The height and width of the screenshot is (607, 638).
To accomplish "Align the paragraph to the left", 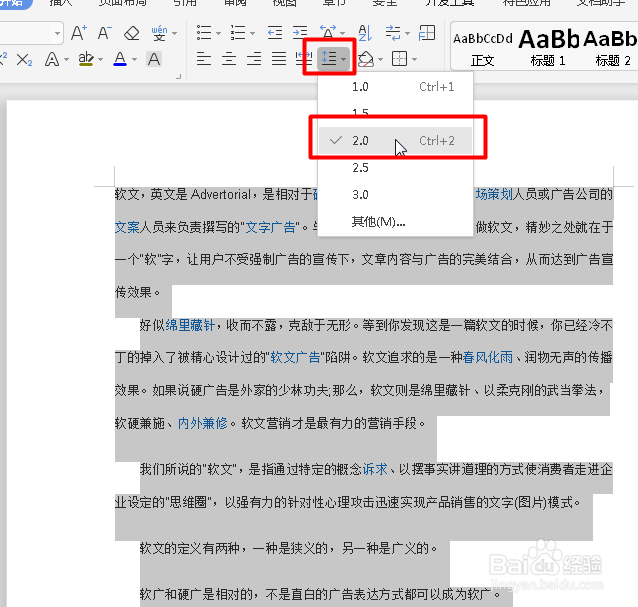I will 204,59.
